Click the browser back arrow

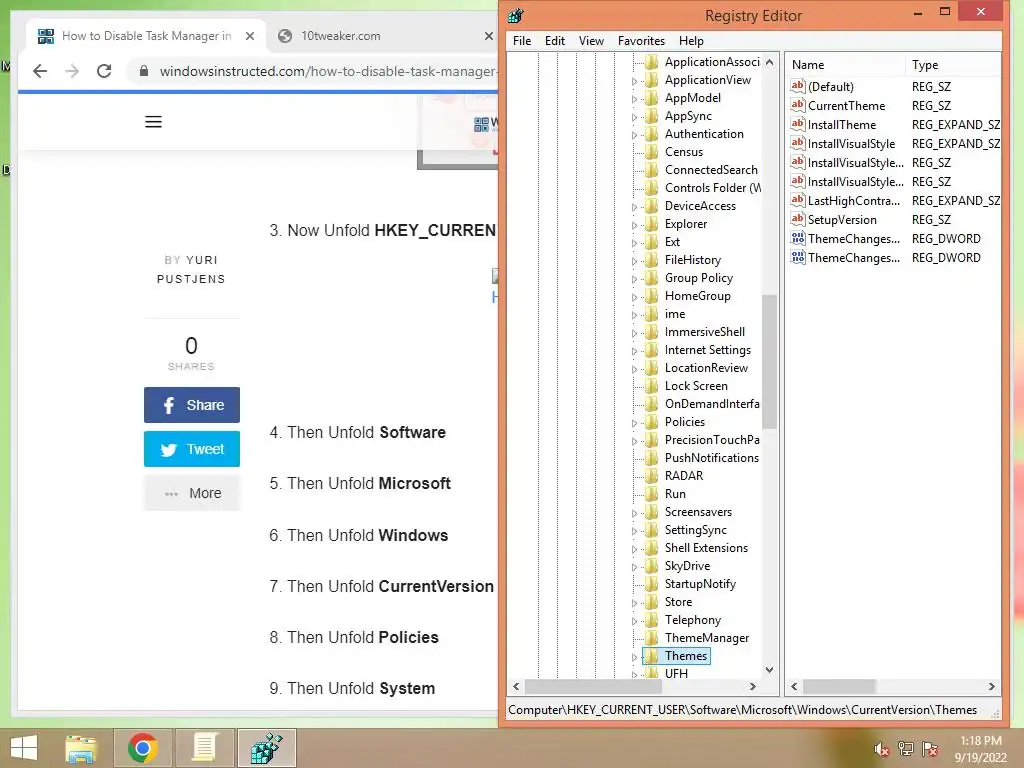point(40,71)
